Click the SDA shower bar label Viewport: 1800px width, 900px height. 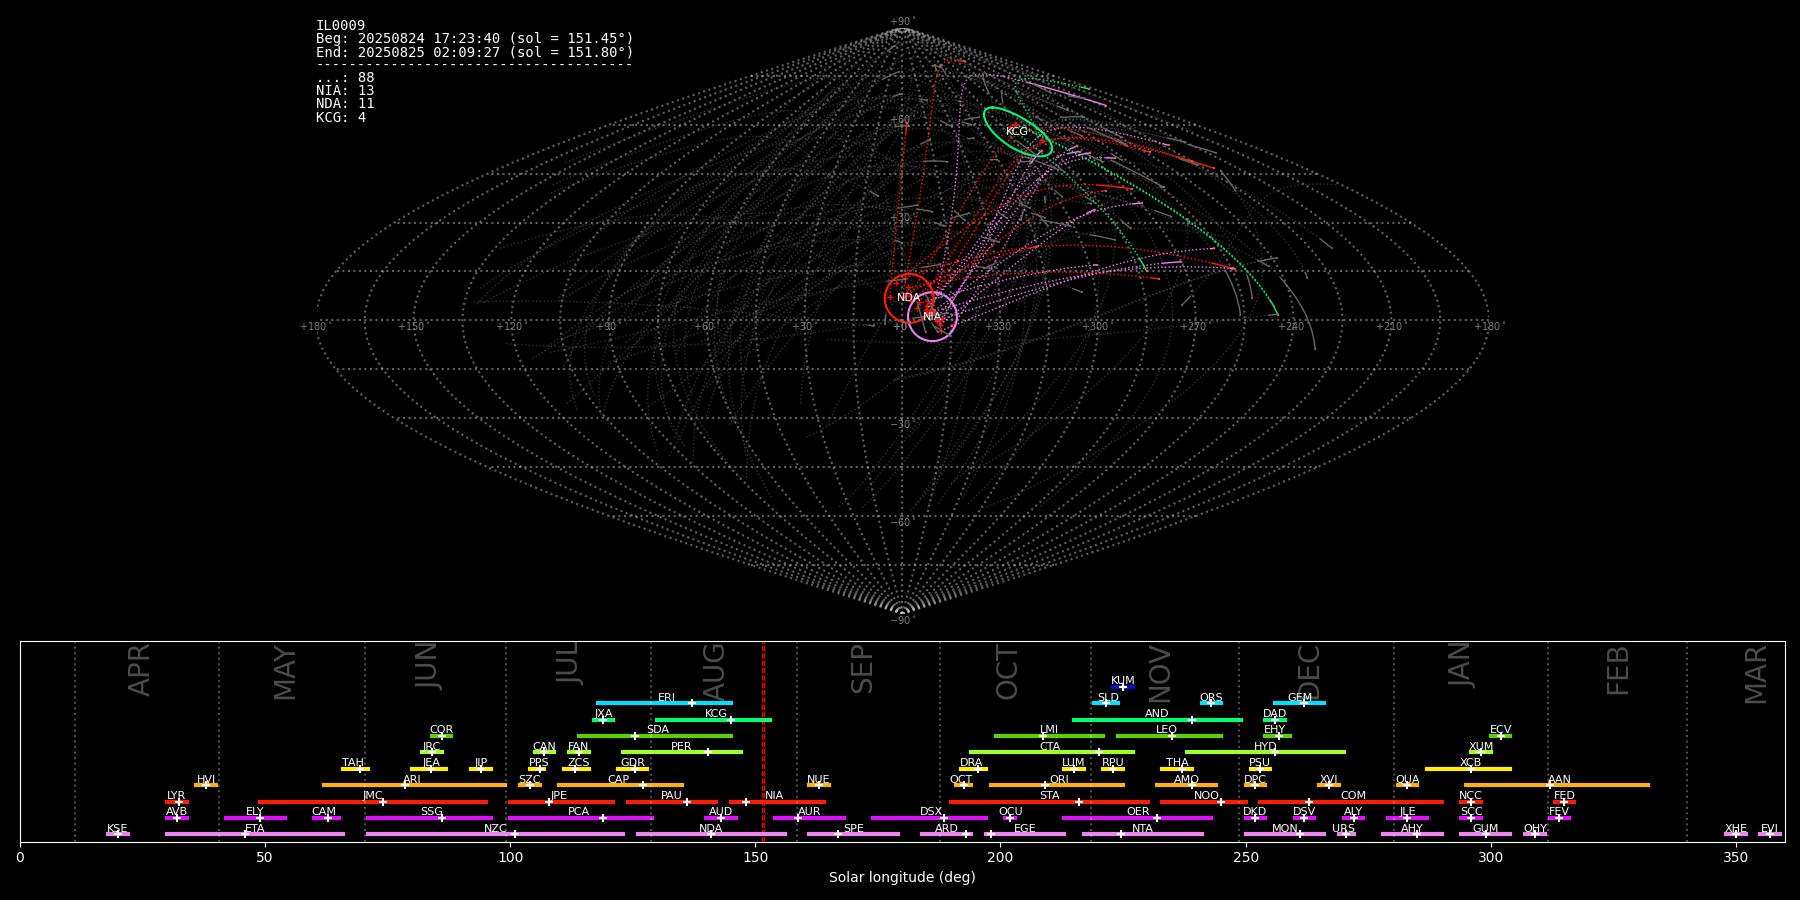click(x=657, y=730)
